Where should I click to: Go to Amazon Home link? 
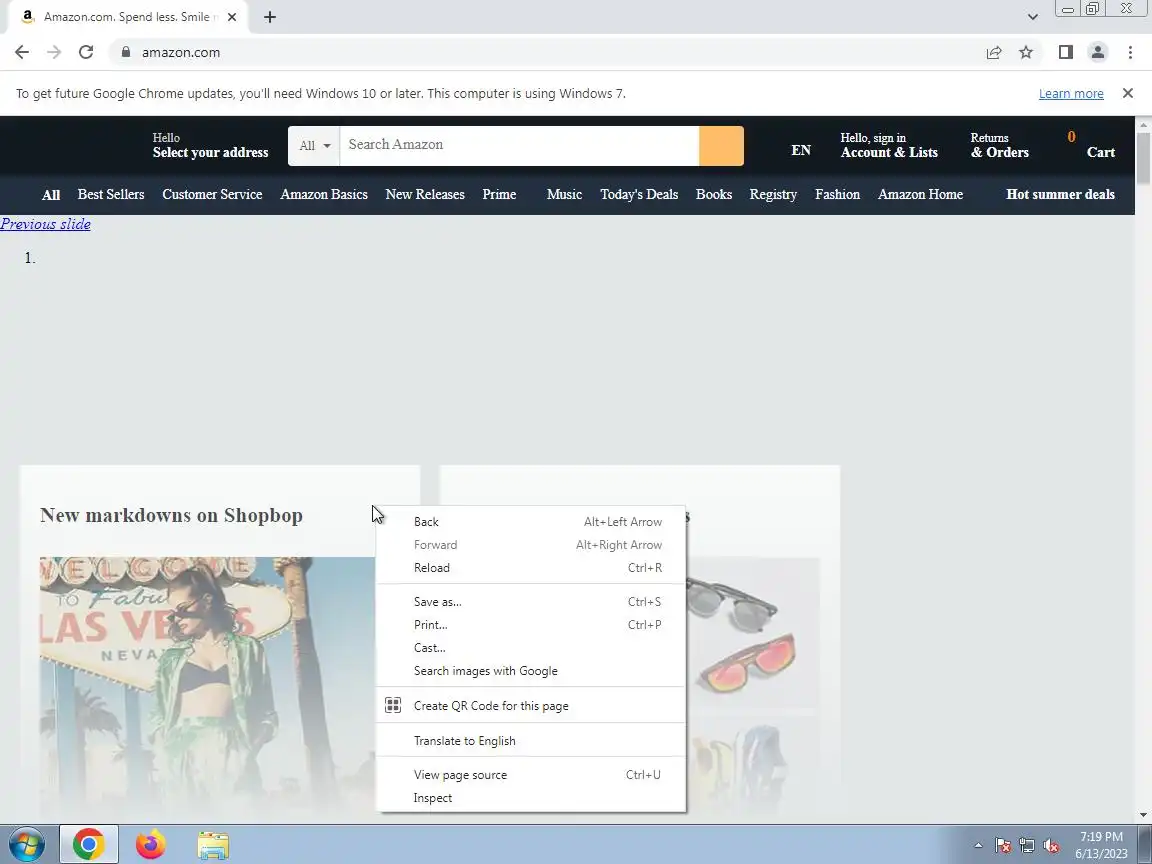(x=921, y=195)
